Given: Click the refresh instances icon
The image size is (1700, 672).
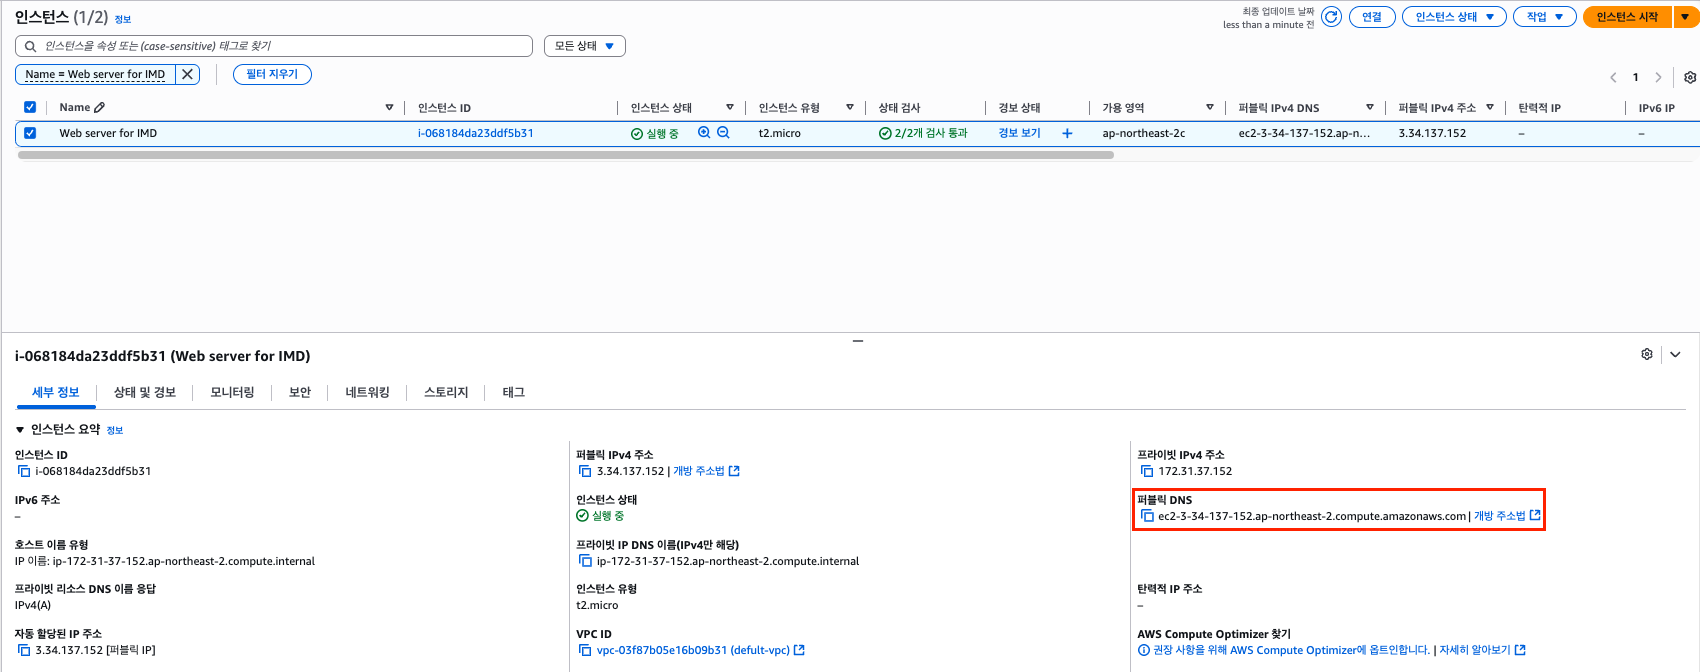Looking at the screenshot, I should click(x=1331, y=17).
